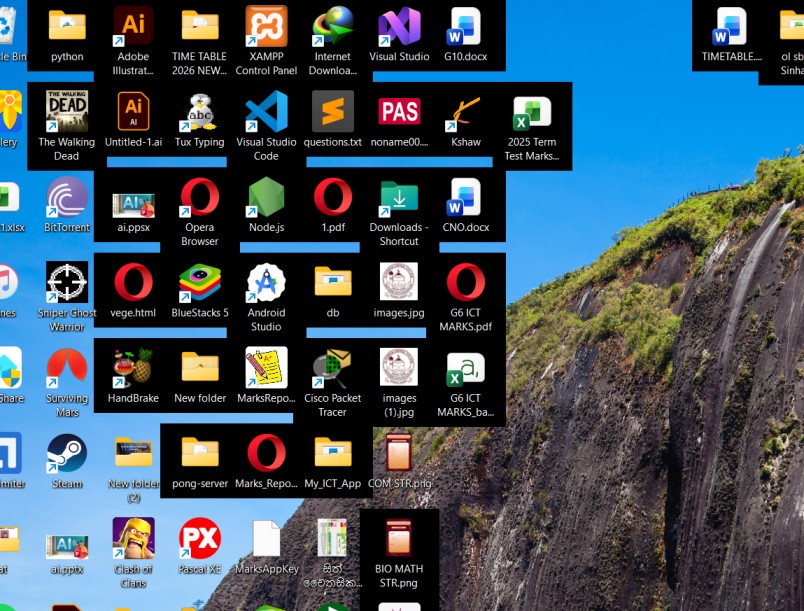Select the Tux Typing penguin icon
The height and width of the screenshot is (611, 804).
click(x=199, y=111)
